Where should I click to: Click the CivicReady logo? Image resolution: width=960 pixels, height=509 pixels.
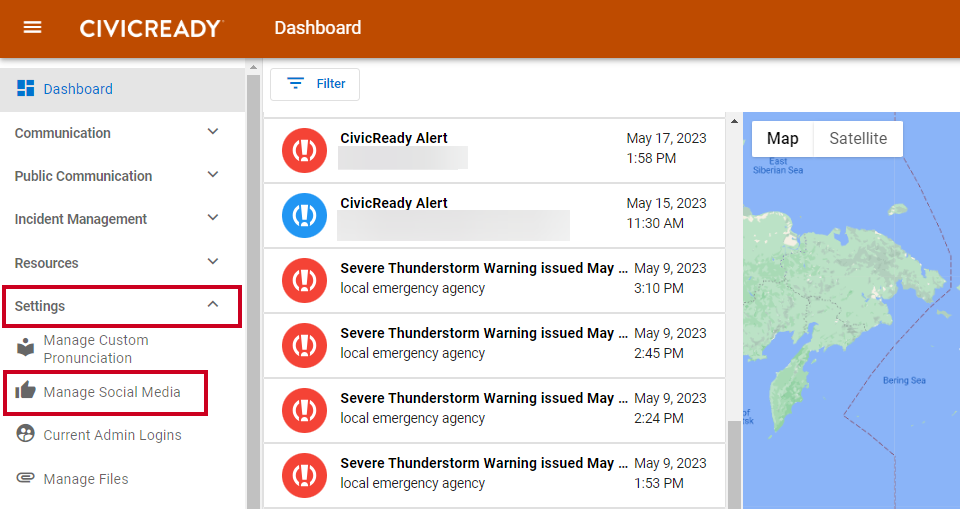pos(152,28)
